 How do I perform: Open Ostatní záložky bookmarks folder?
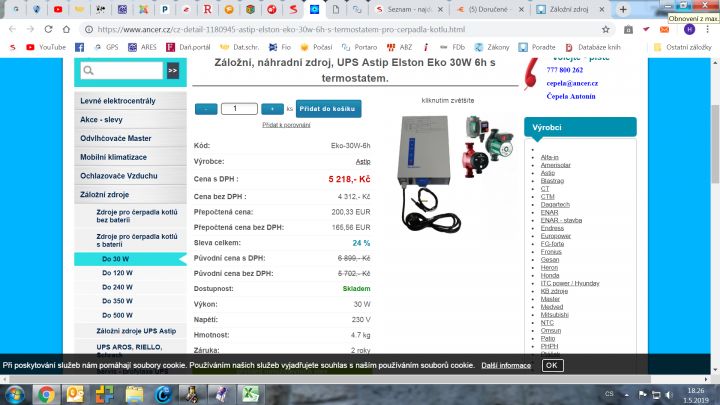[682, 47]
